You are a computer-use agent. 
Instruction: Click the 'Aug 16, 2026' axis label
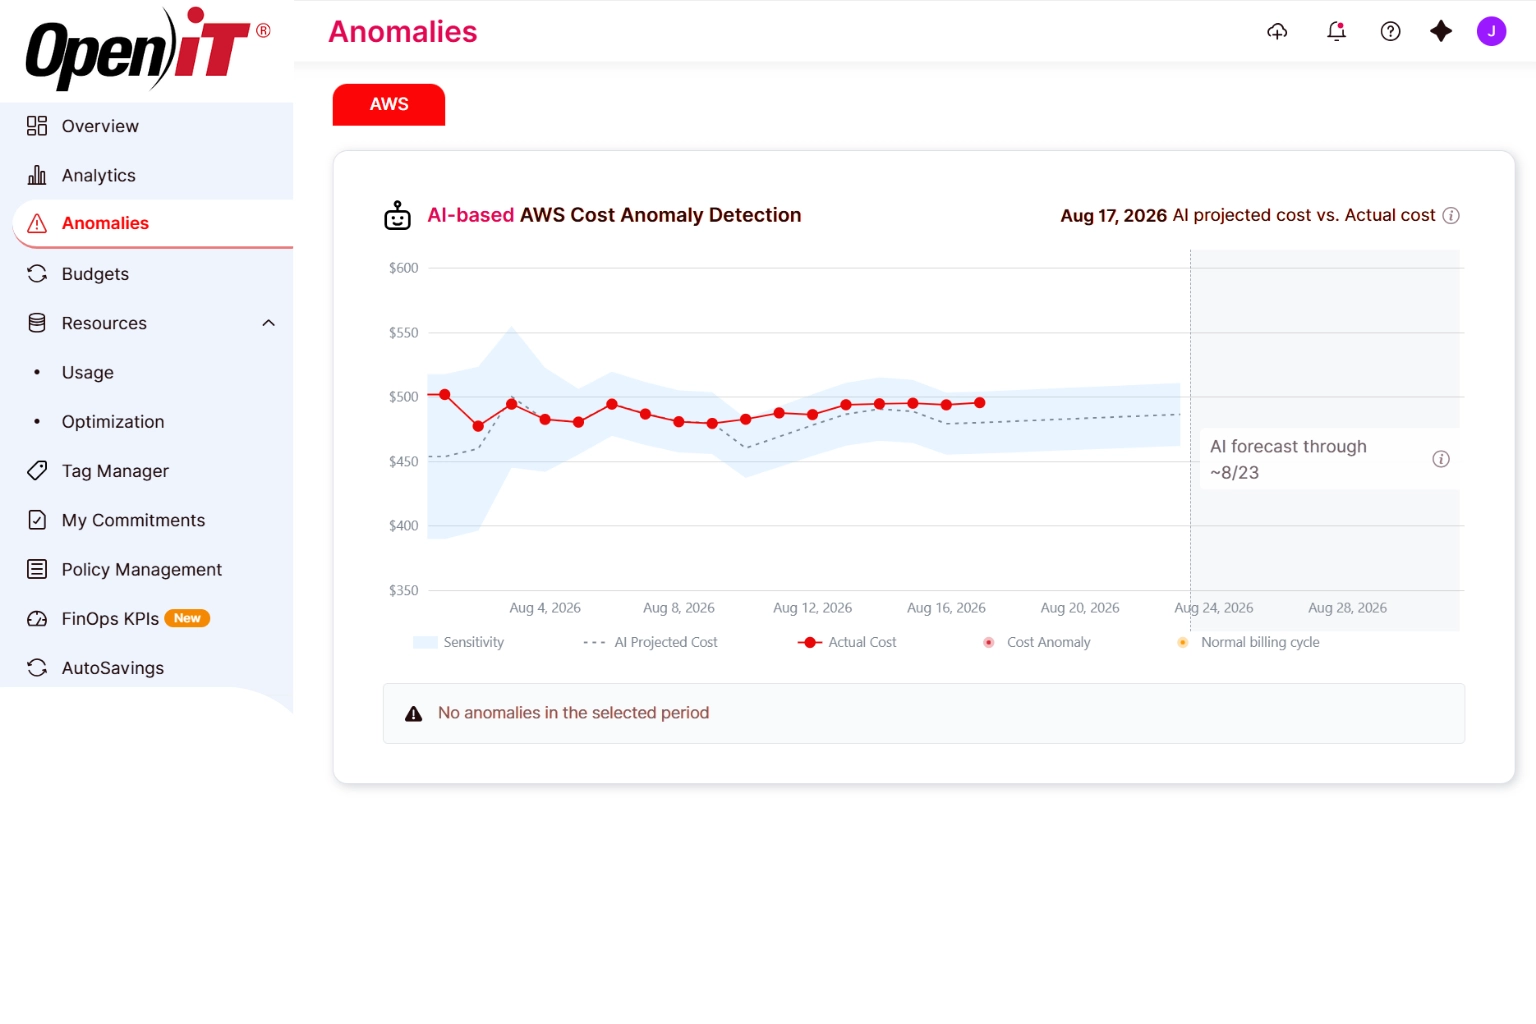coord(946,608)
